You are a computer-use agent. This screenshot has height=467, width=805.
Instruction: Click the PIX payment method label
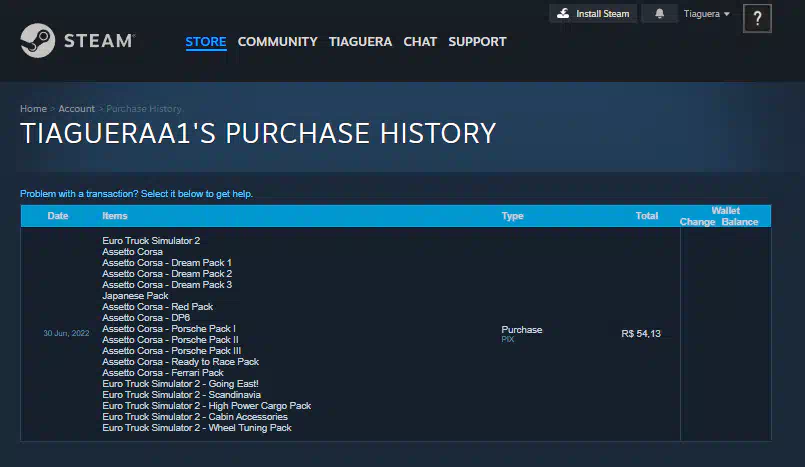tap(508, 340)
